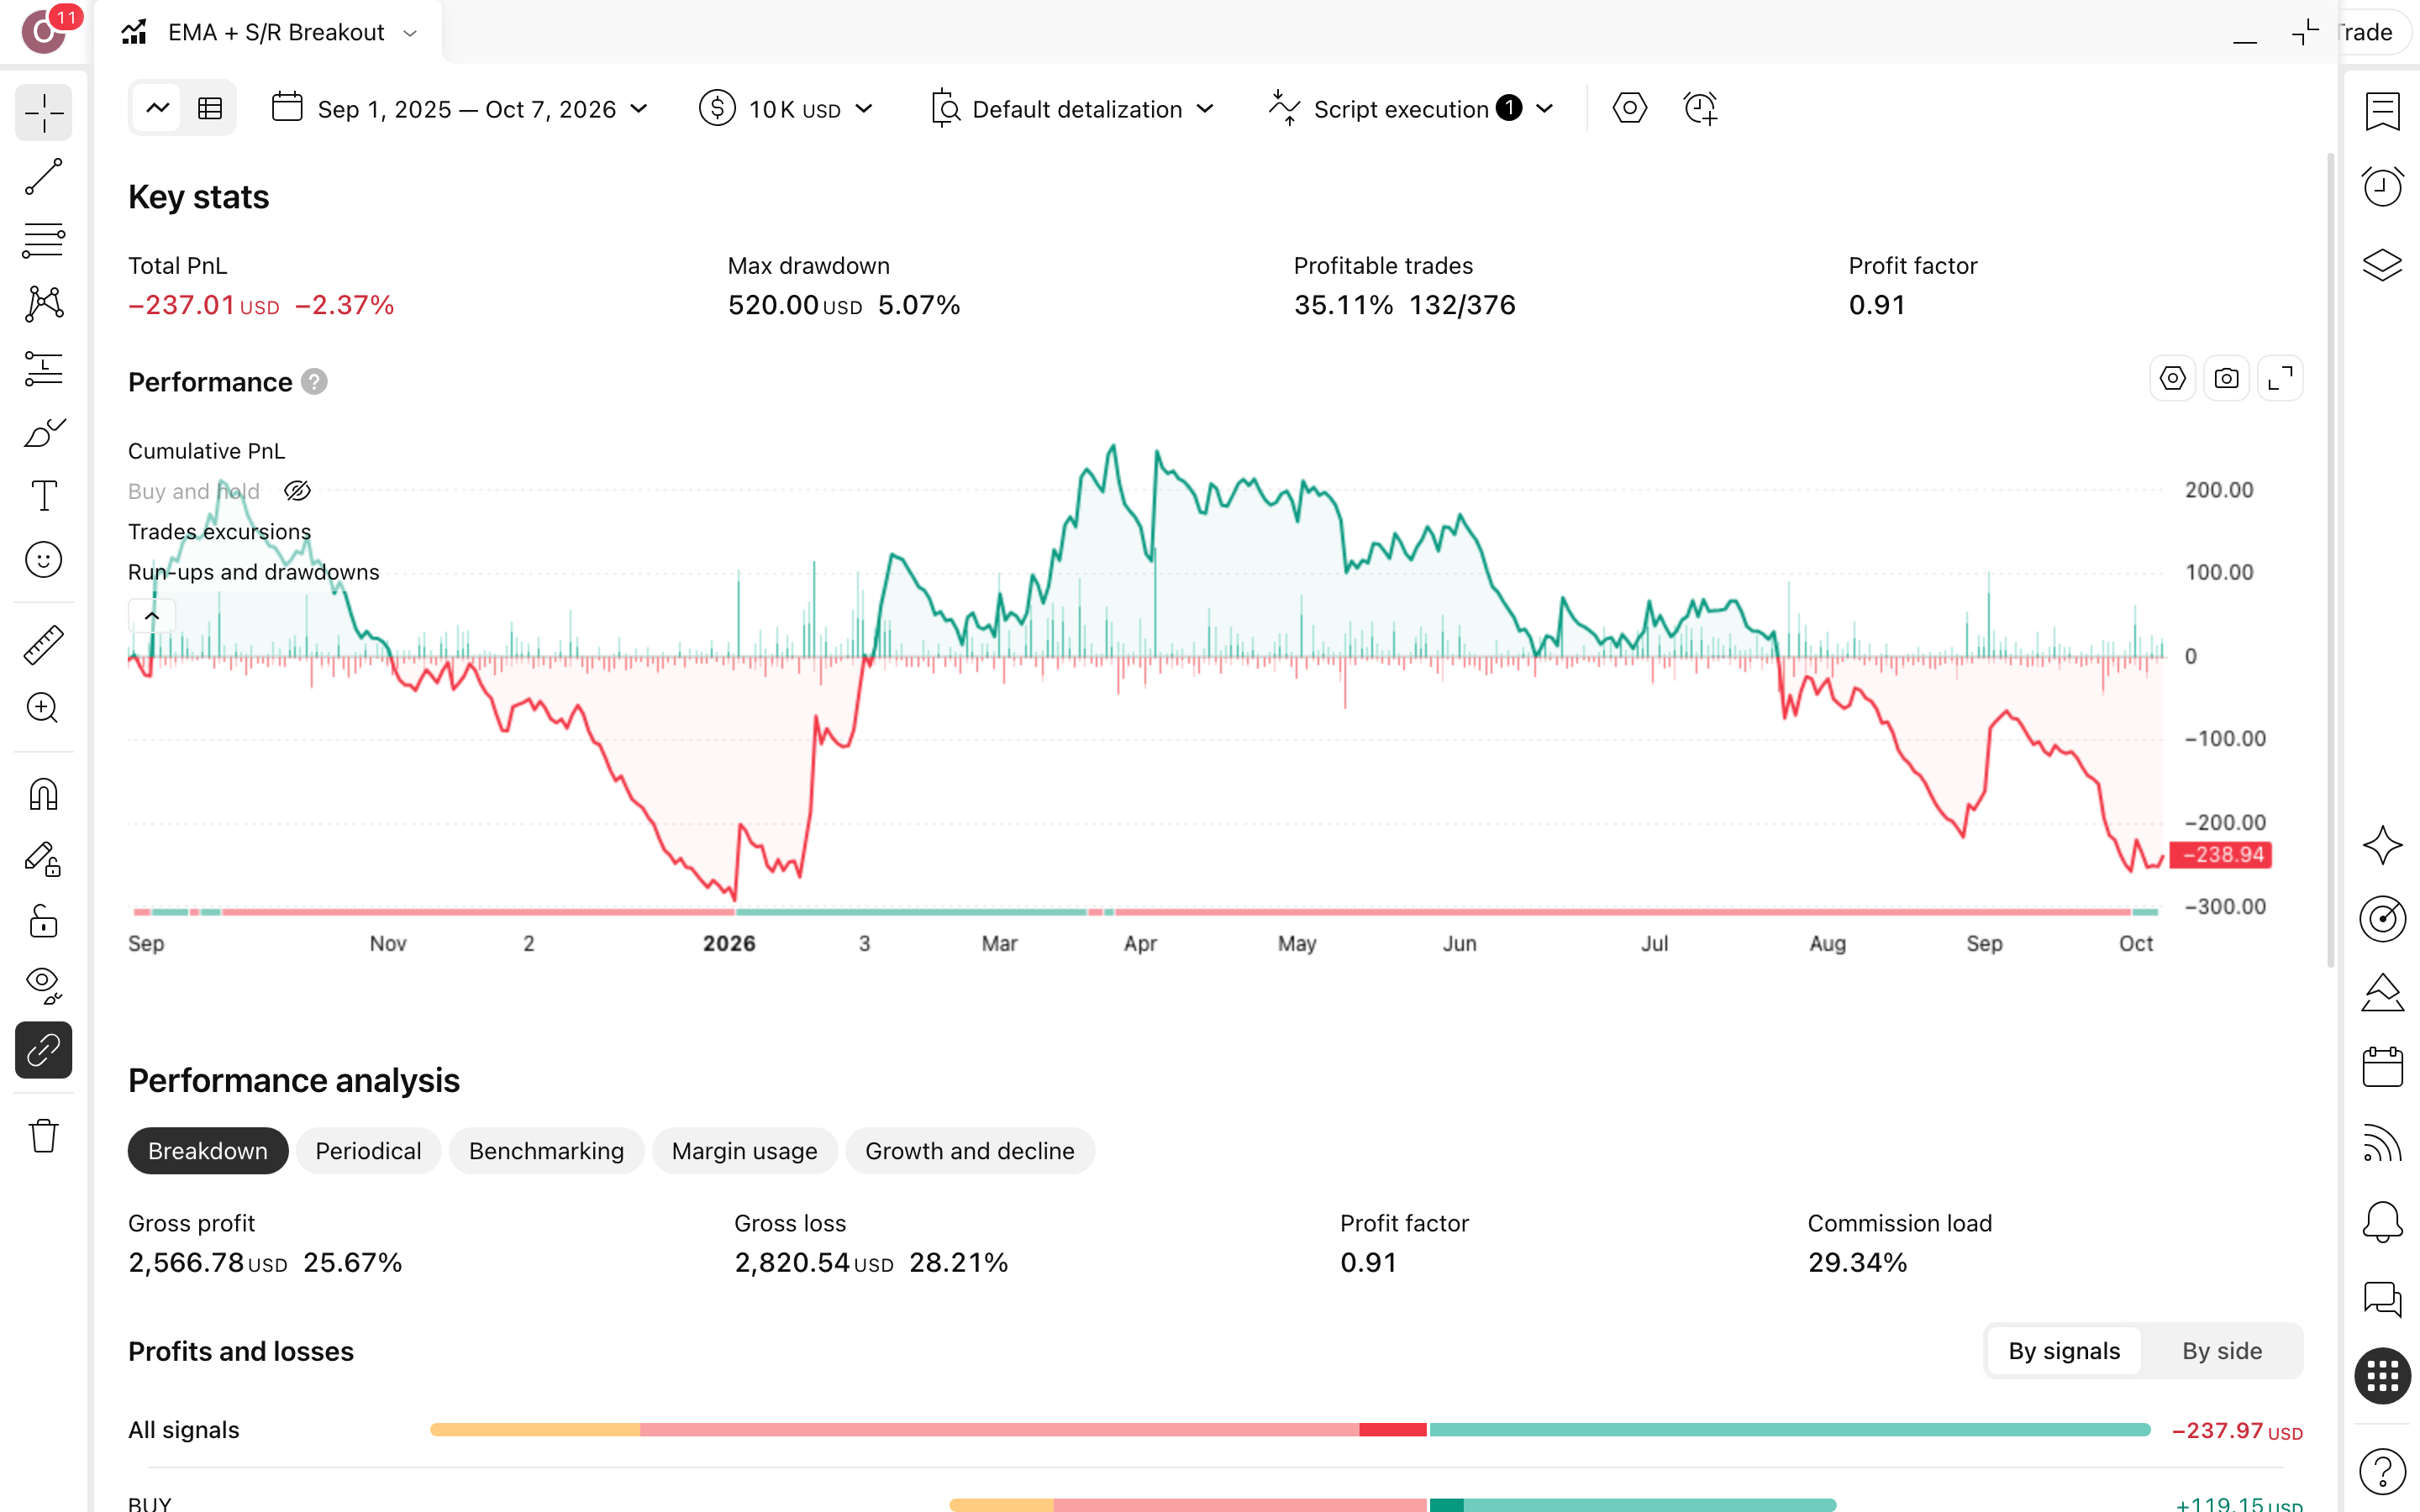Open the Growth and decline tab
Viewport: 2420px width, 1512px height.
click(x=969, y=1151)
